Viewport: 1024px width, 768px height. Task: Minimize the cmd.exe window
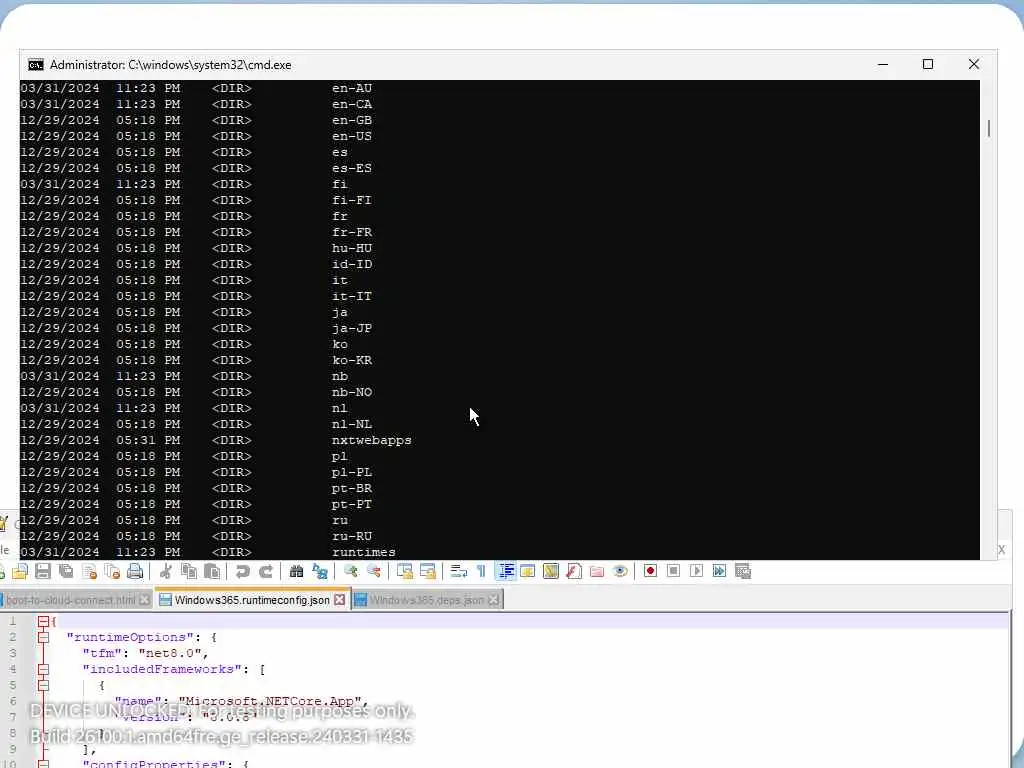[883, 65]
